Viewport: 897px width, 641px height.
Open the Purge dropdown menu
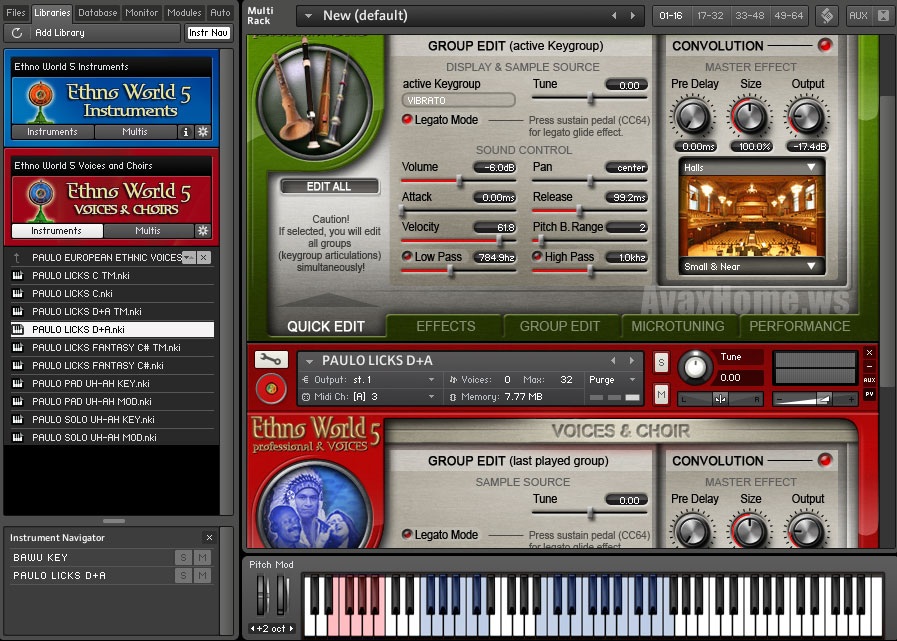pos(632,379)
